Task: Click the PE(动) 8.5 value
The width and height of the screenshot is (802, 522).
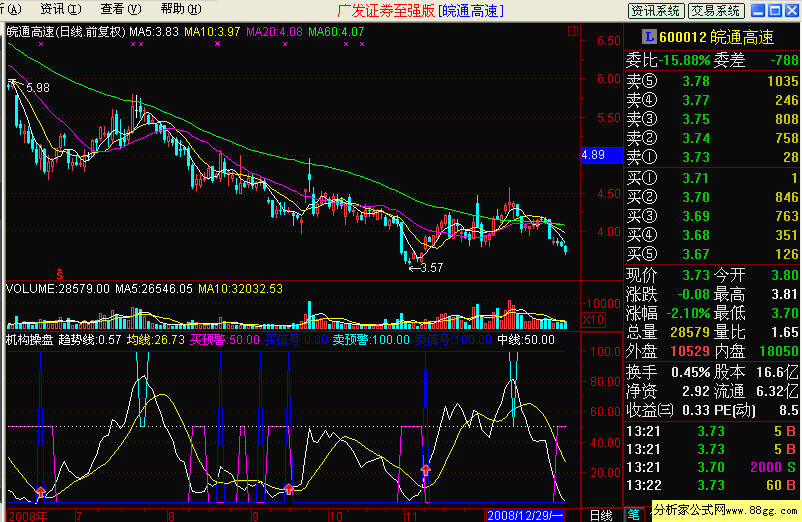Action: (x=789, y=410)
